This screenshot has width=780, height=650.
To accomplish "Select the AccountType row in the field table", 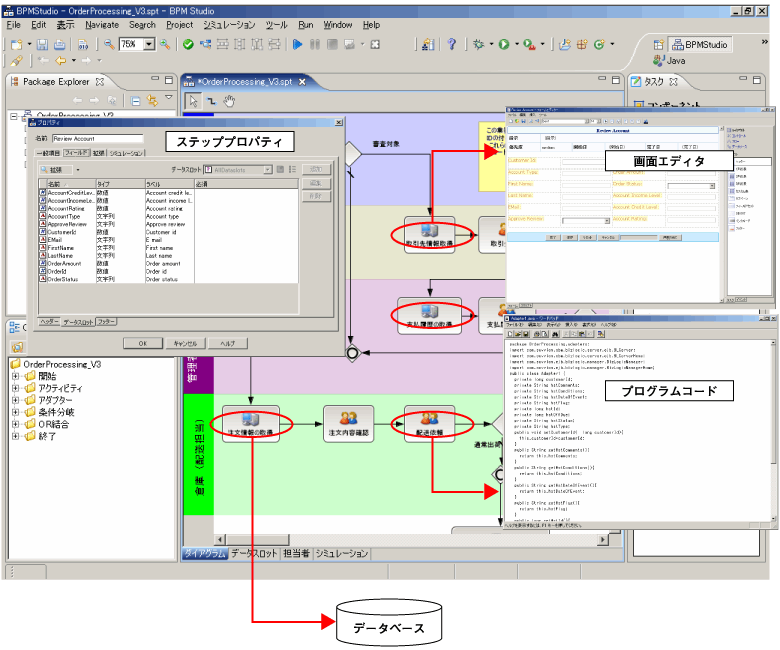I will point(168,216).
